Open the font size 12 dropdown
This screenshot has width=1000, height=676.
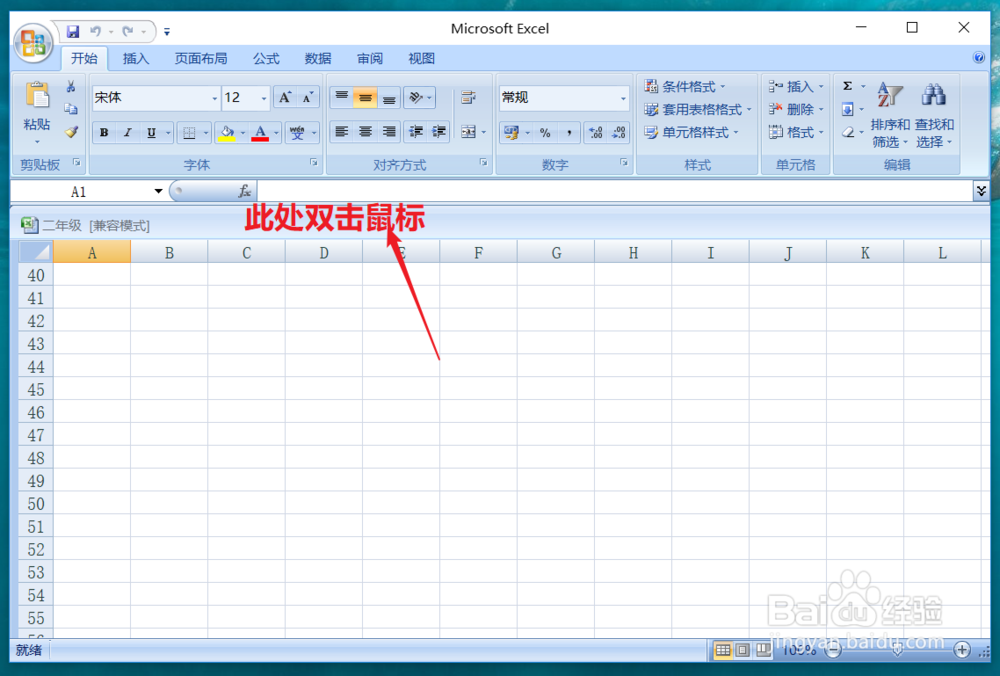click(263, 98)
